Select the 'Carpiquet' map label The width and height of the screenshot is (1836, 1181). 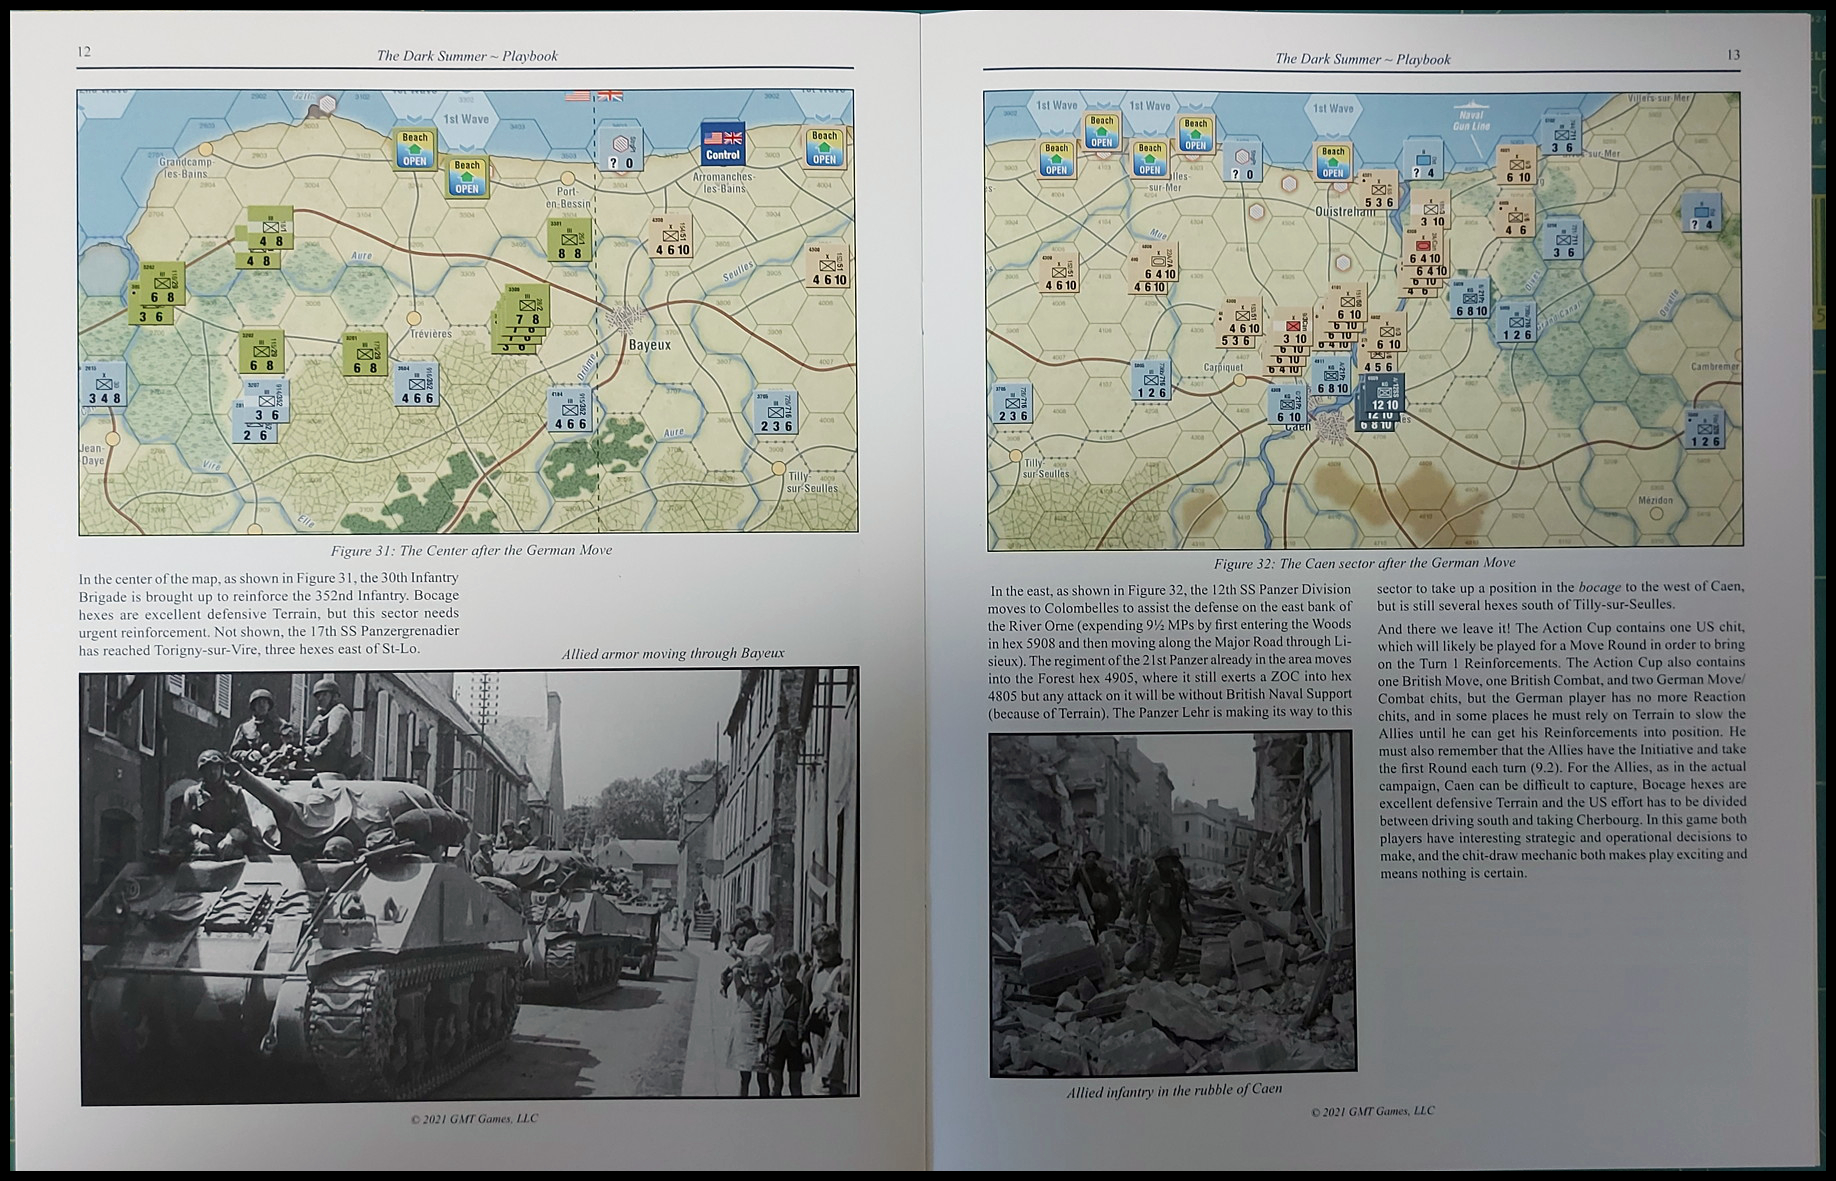point(1223,367)
